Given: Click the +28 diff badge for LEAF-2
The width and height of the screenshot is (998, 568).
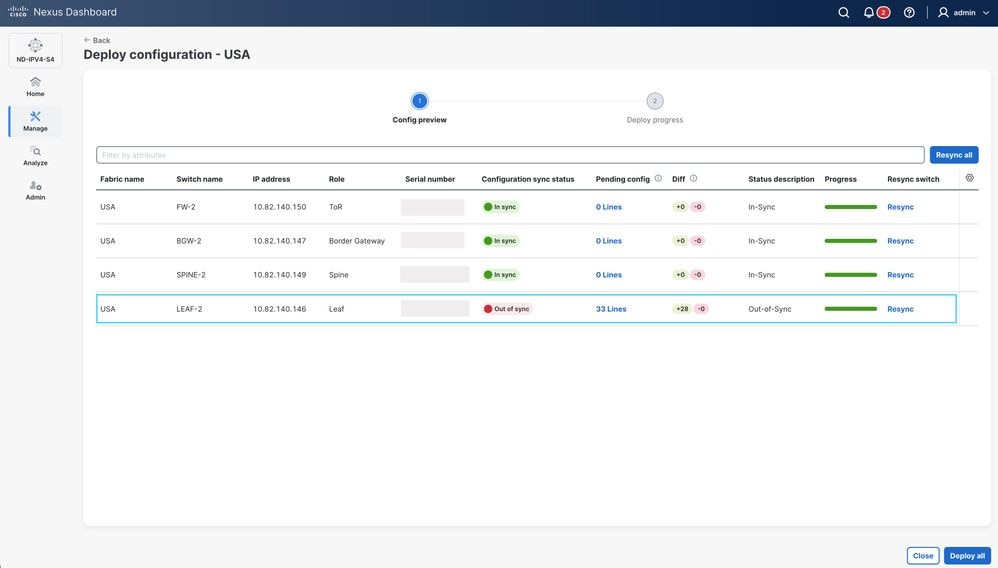Looking at the screenshot, I should [682, 309].
